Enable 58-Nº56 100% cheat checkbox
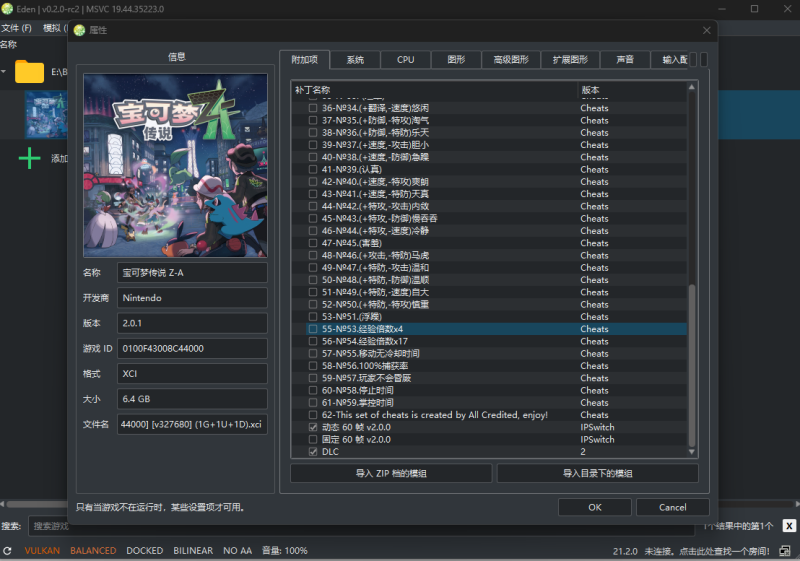The image size is (800, 561). click(313, 366)
